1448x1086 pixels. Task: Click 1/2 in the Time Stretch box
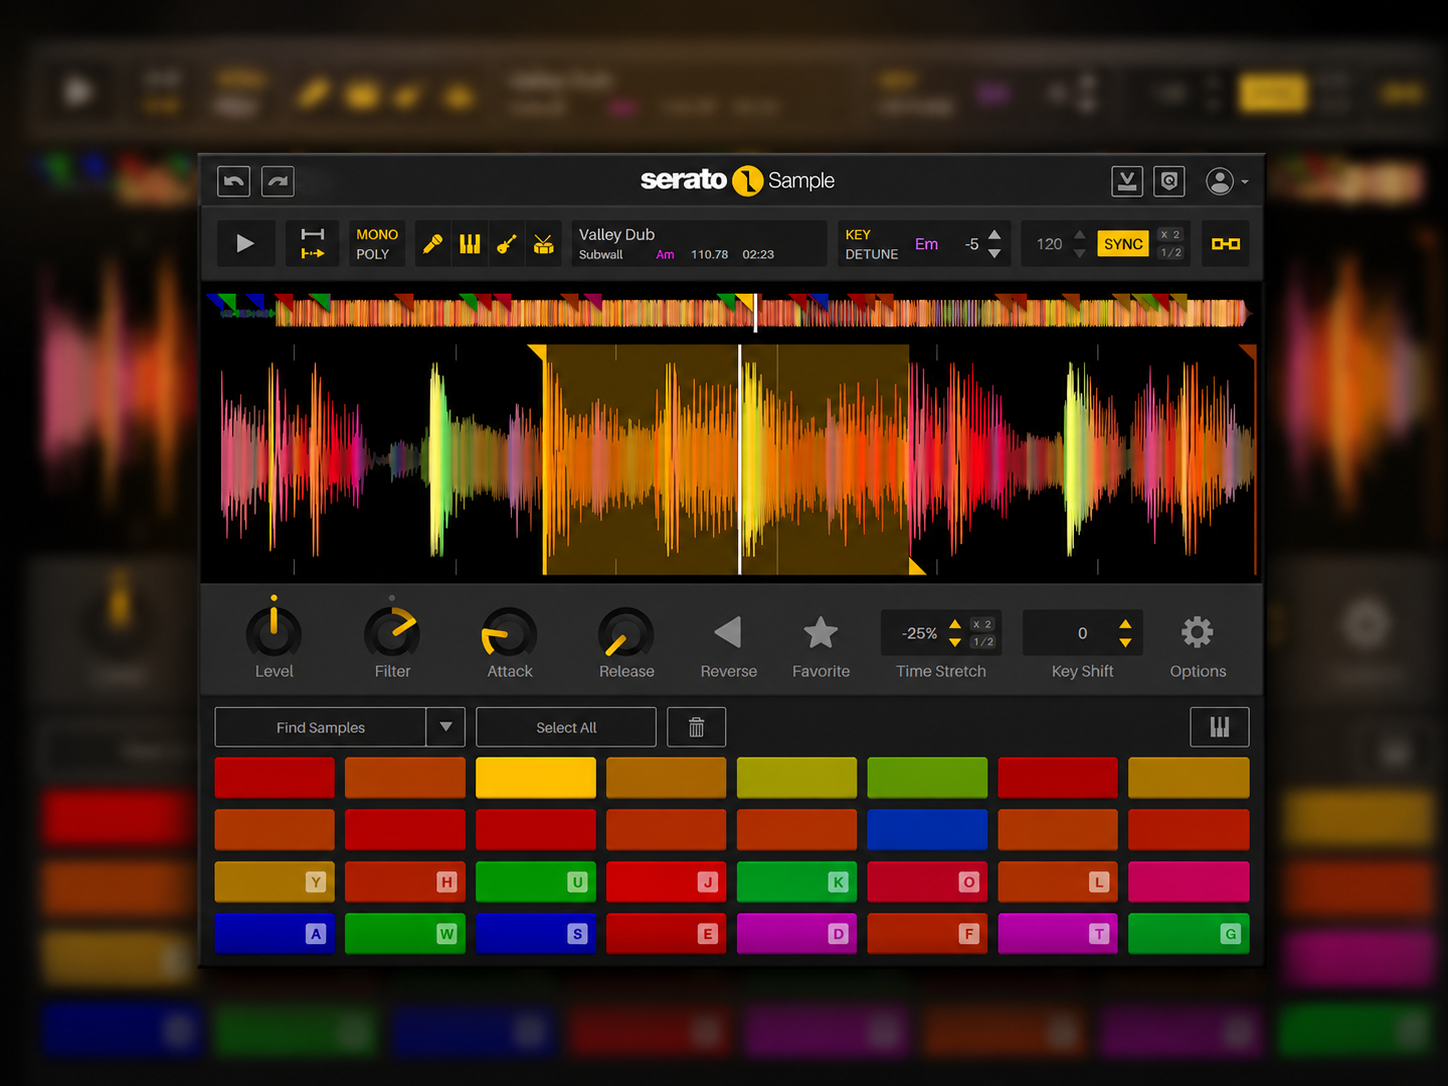click(x=983, y=642)
